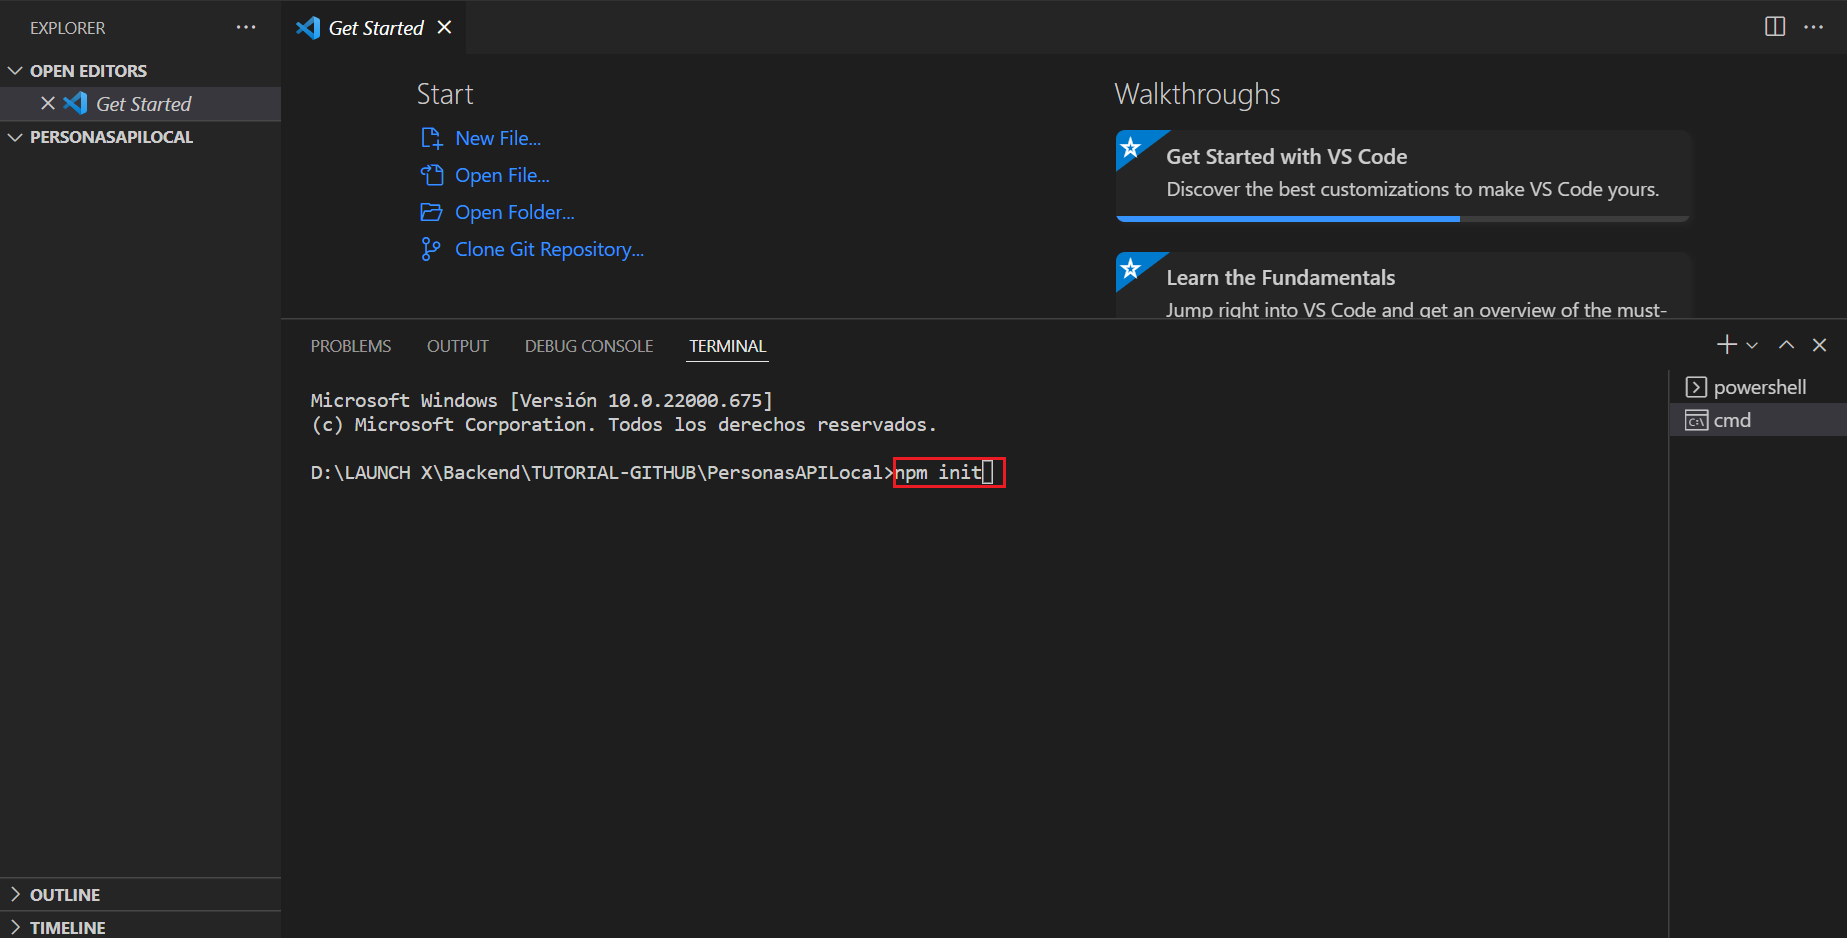Close the terminal panel
Viewport: 1847px width, 938px height.
pyautogui.click(x=1820, y=345)
